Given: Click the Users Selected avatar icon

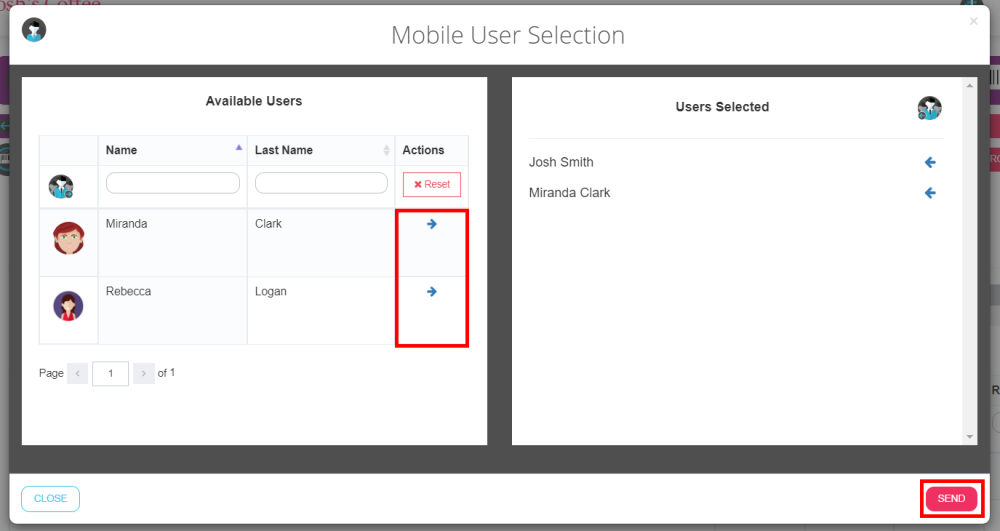Looking at the screenshot, I should pyautogui.click(x=929, y=108).
